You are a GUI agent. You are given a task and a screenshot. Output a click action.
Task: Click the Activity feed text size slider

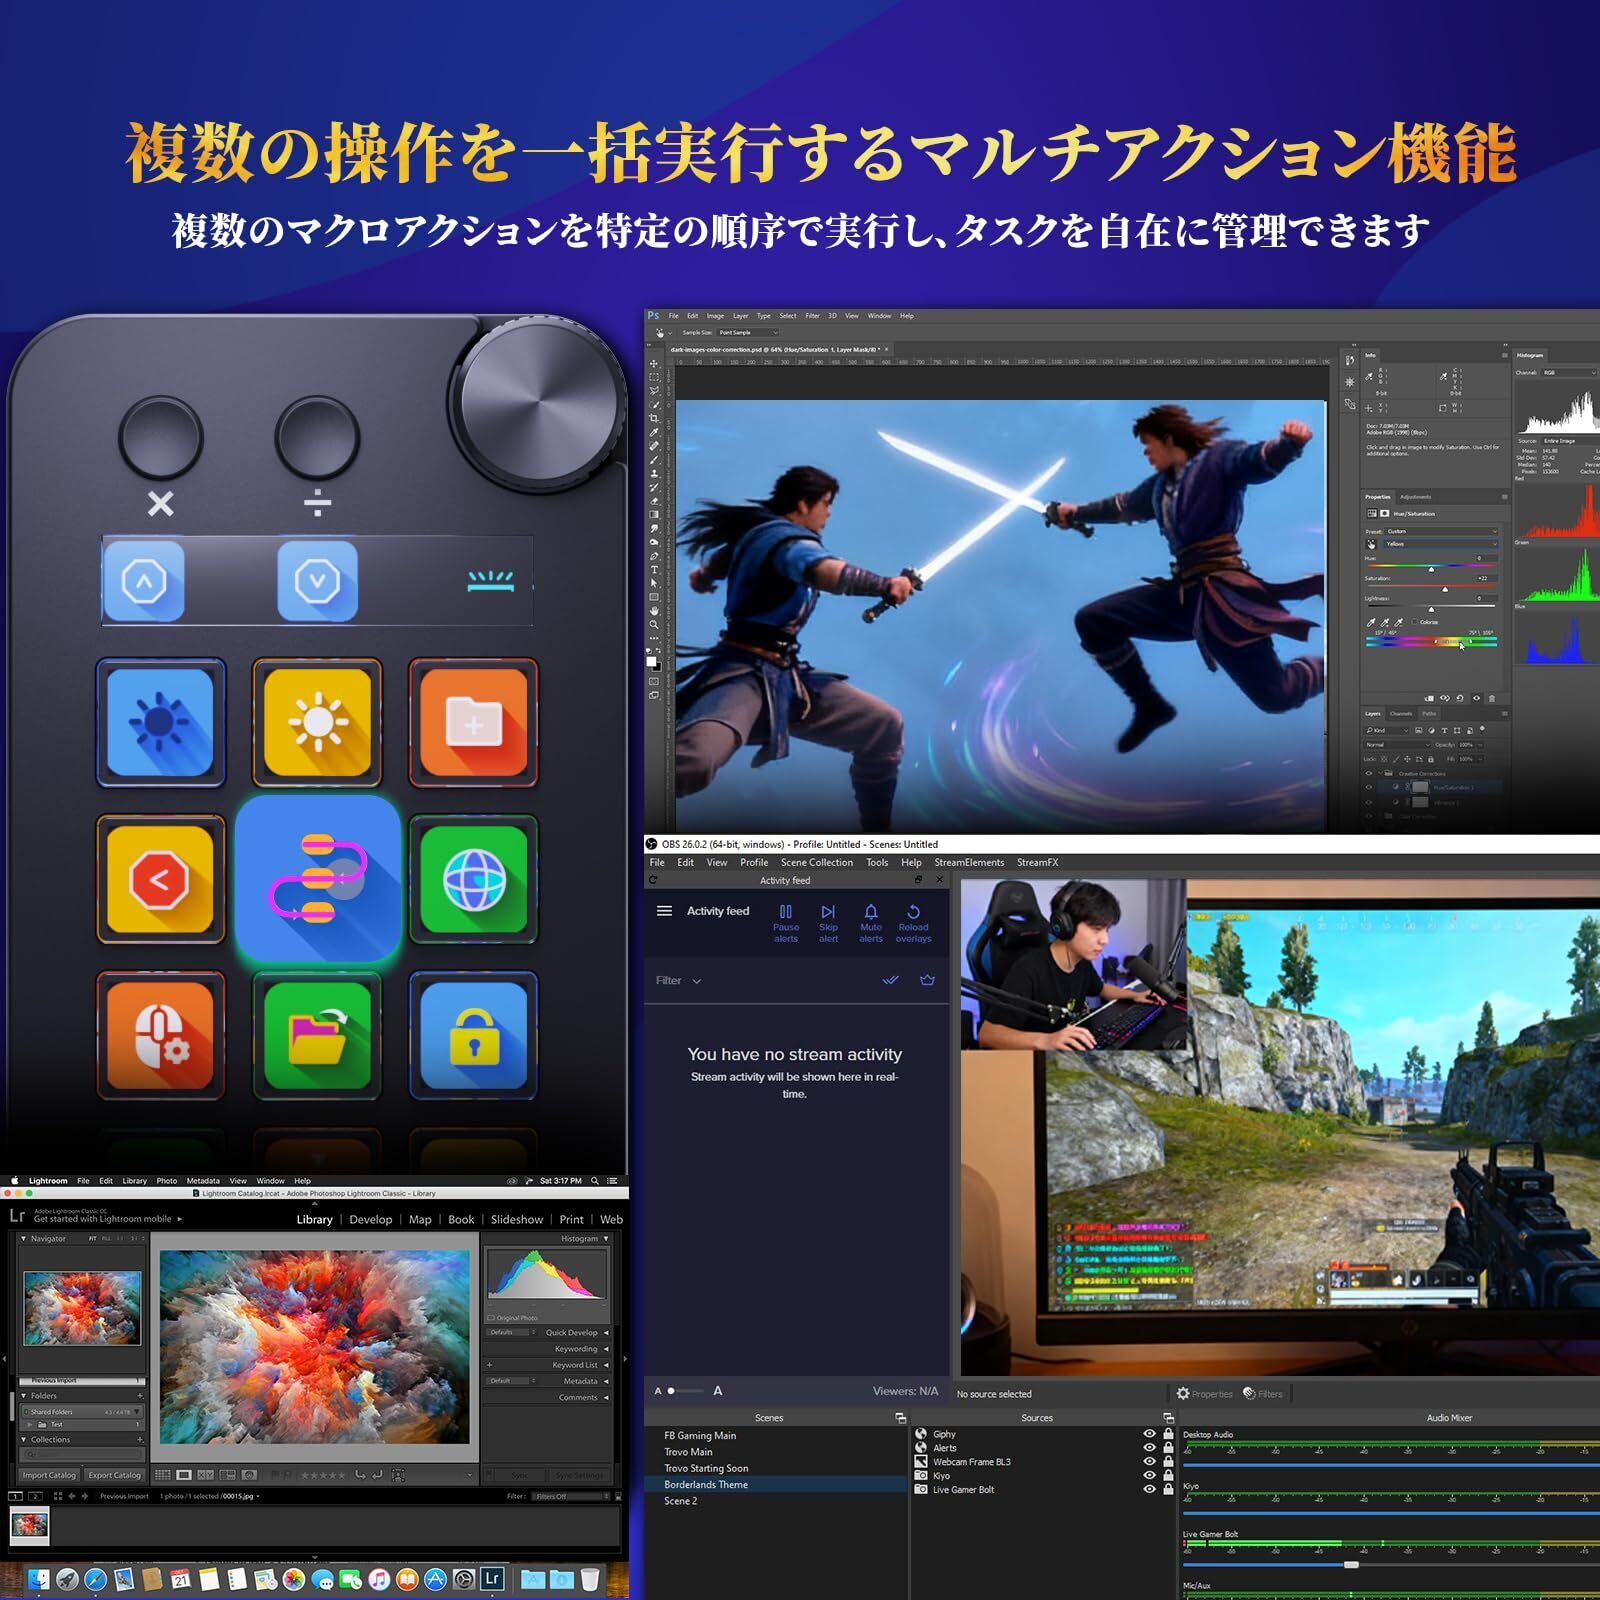[686, 1391]
